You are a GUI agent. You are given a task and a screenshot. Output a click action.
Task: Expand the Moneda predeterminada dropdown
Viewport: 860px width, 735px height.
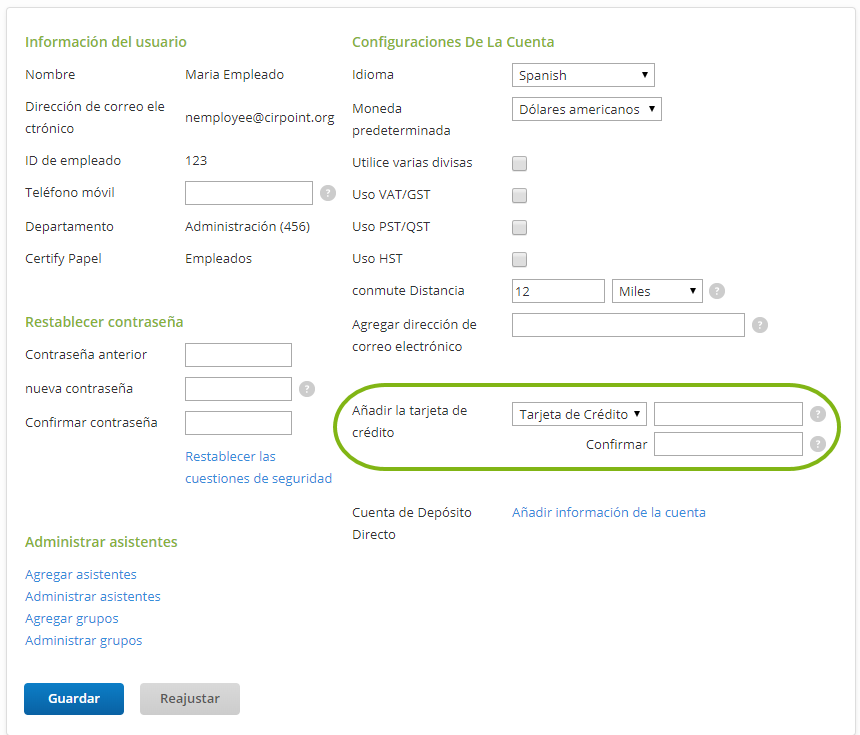(x=586, y=109)
